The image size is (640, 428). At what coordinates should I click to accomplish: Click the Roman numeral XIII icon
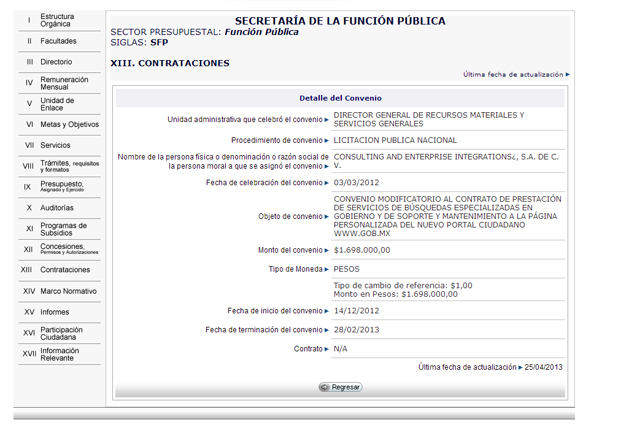pos(28,270)
